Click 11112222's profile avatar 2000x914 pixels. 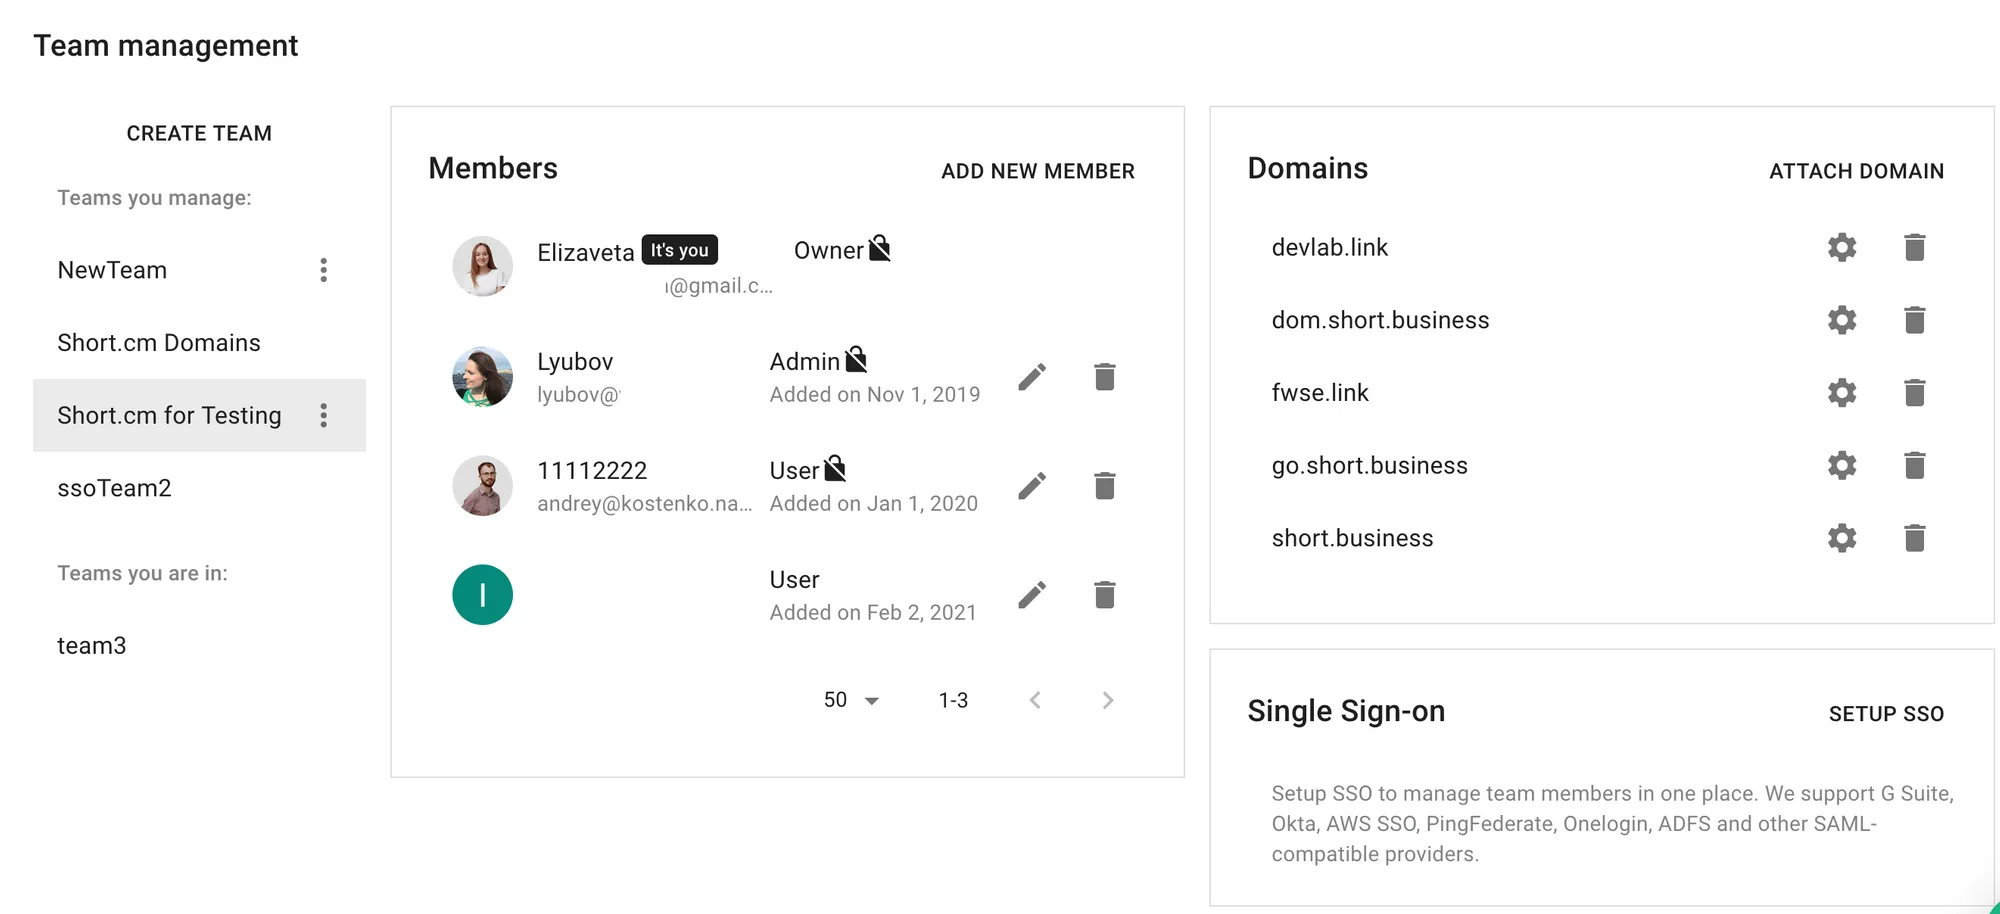click(483, 486)
